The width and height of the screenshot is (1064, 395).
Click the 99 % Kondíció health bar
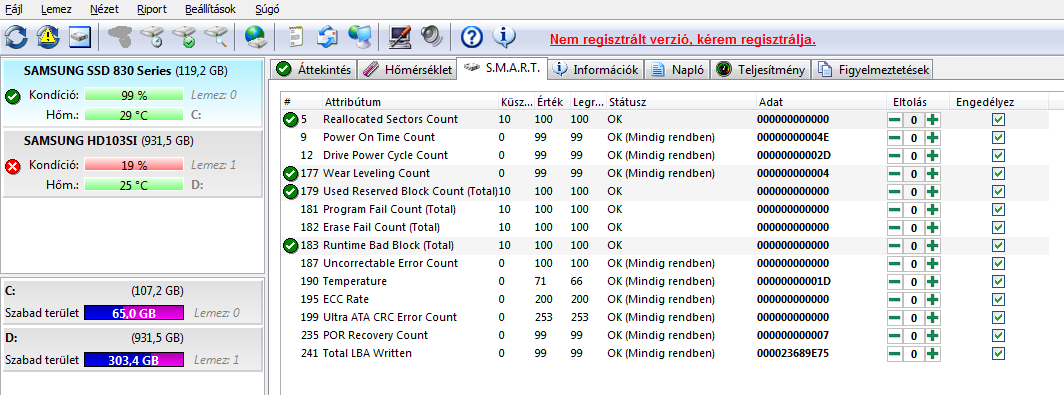pos(134,94)
